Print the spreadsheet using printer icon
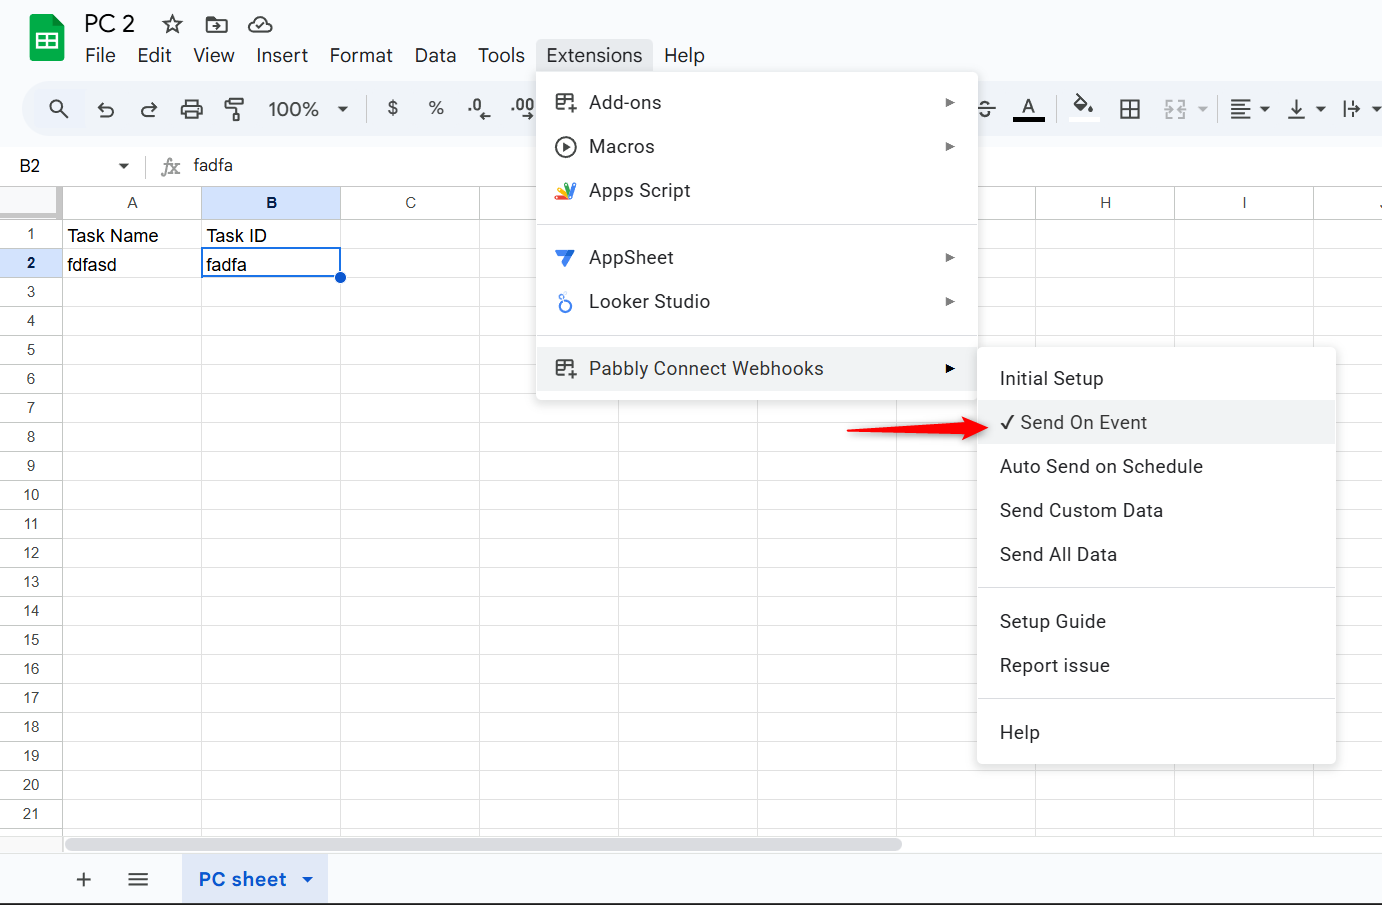 (191, 109)
